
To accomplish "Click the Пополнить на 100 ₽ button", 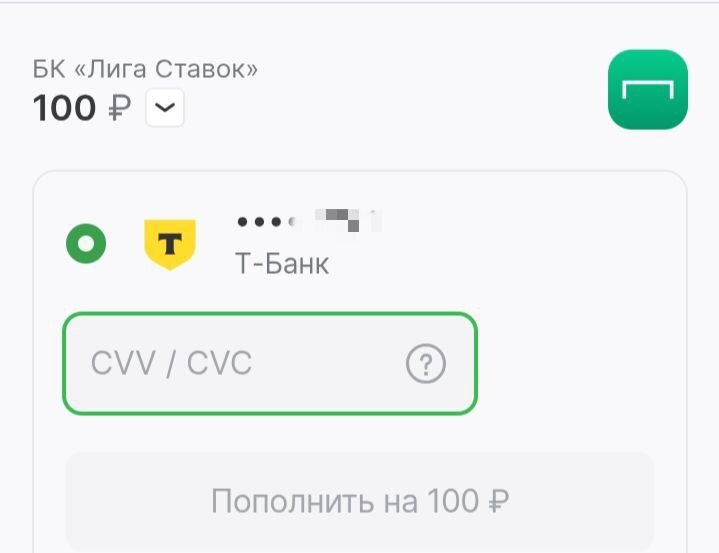I will click(360, 501).
